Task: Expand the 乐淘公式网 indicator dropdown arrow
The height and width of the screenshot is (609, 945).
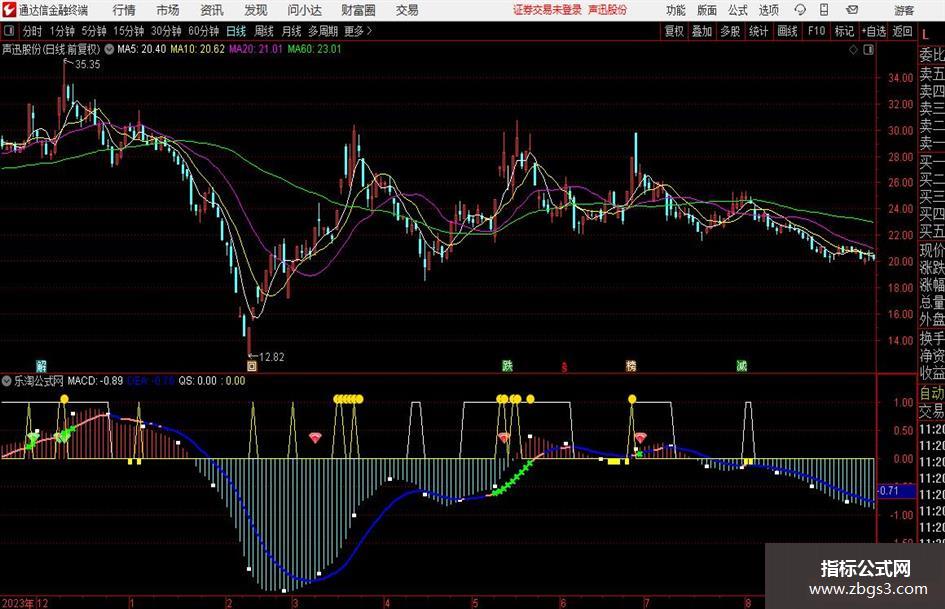Action: click(7, 381)
